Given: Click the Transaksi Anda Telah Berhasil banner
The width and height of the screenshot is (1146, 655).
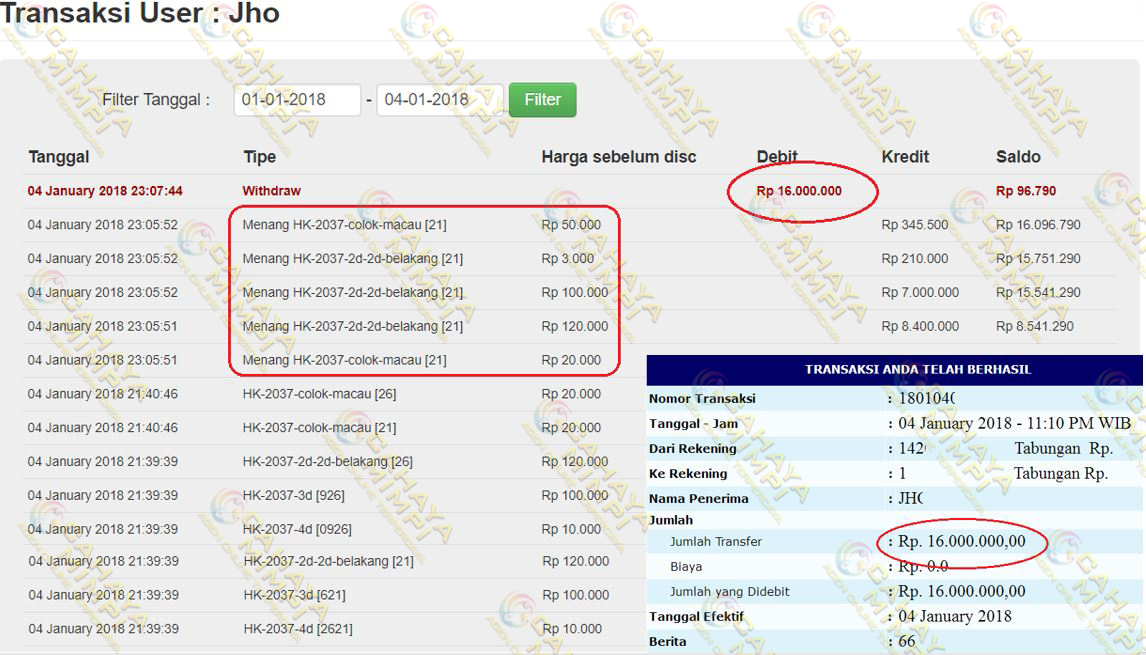Looking at the screenshot, I should 917,370.
